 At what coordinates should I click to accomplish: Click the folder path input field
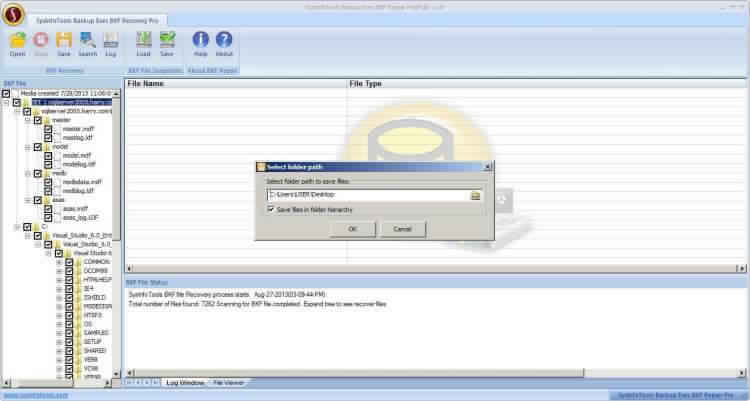(368, 195)
